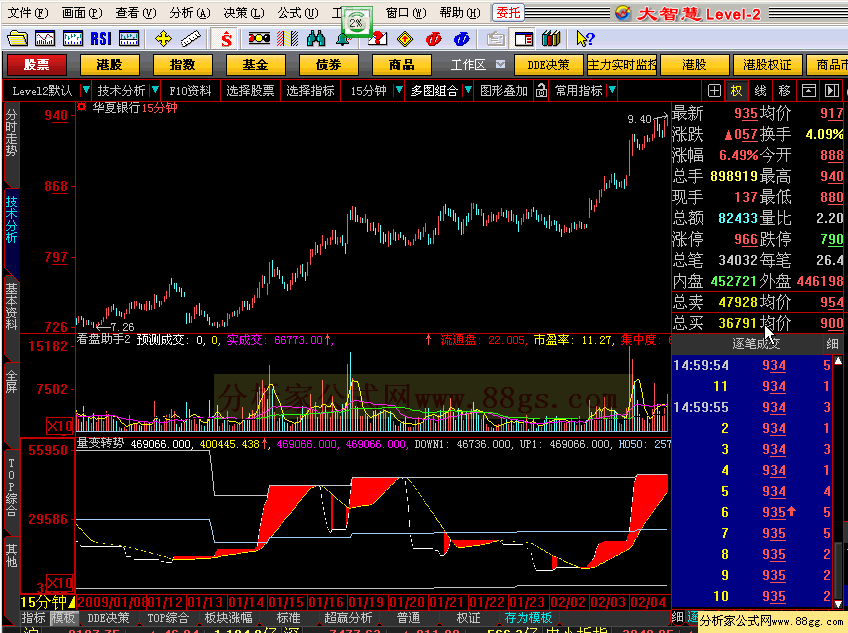Open the 15分钟 period selector at bottom left

[48, 602]
